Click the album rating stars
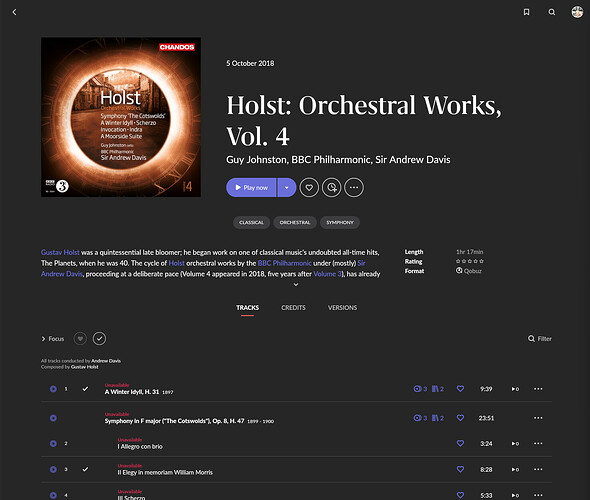The height and width of the screenshot is (500, 590). point(470,261)
